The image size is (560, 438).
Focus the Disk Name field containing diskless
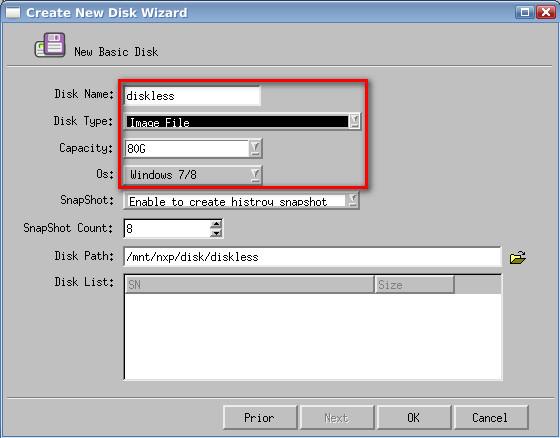[192, 96]
